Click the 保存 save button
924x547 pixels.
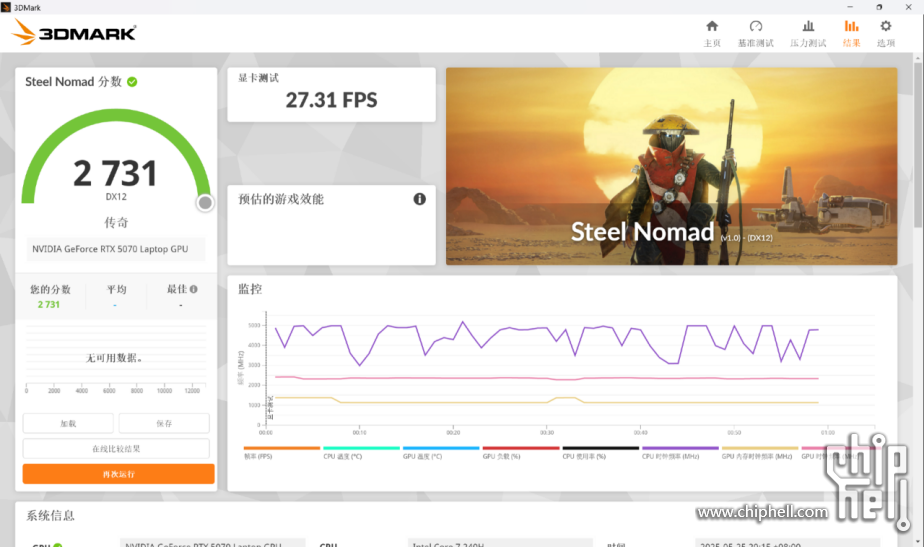[164, 423]
